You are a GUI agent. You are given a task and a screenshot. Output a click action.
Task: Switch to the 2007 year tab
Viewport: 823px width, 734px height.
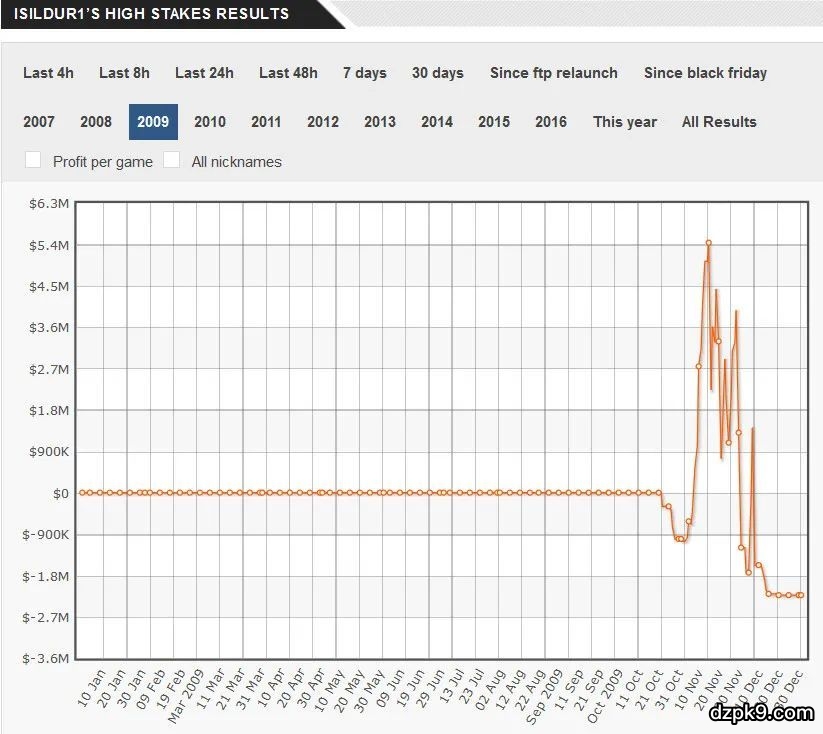click(x=39, y=122)
